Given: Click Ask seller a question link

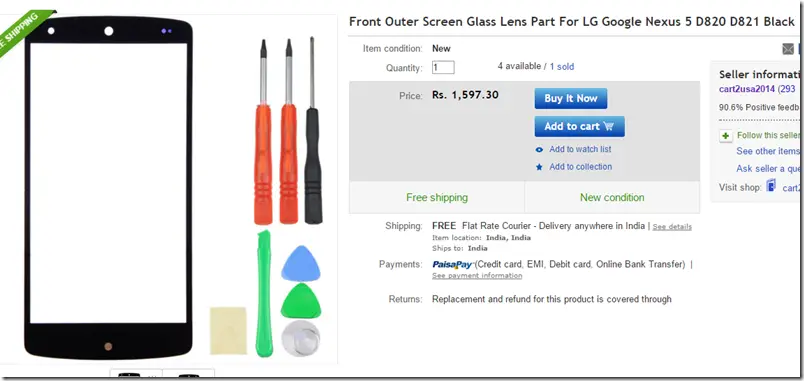Looking at the screenshot, I should pyautogui.click(x=768, y=169).
